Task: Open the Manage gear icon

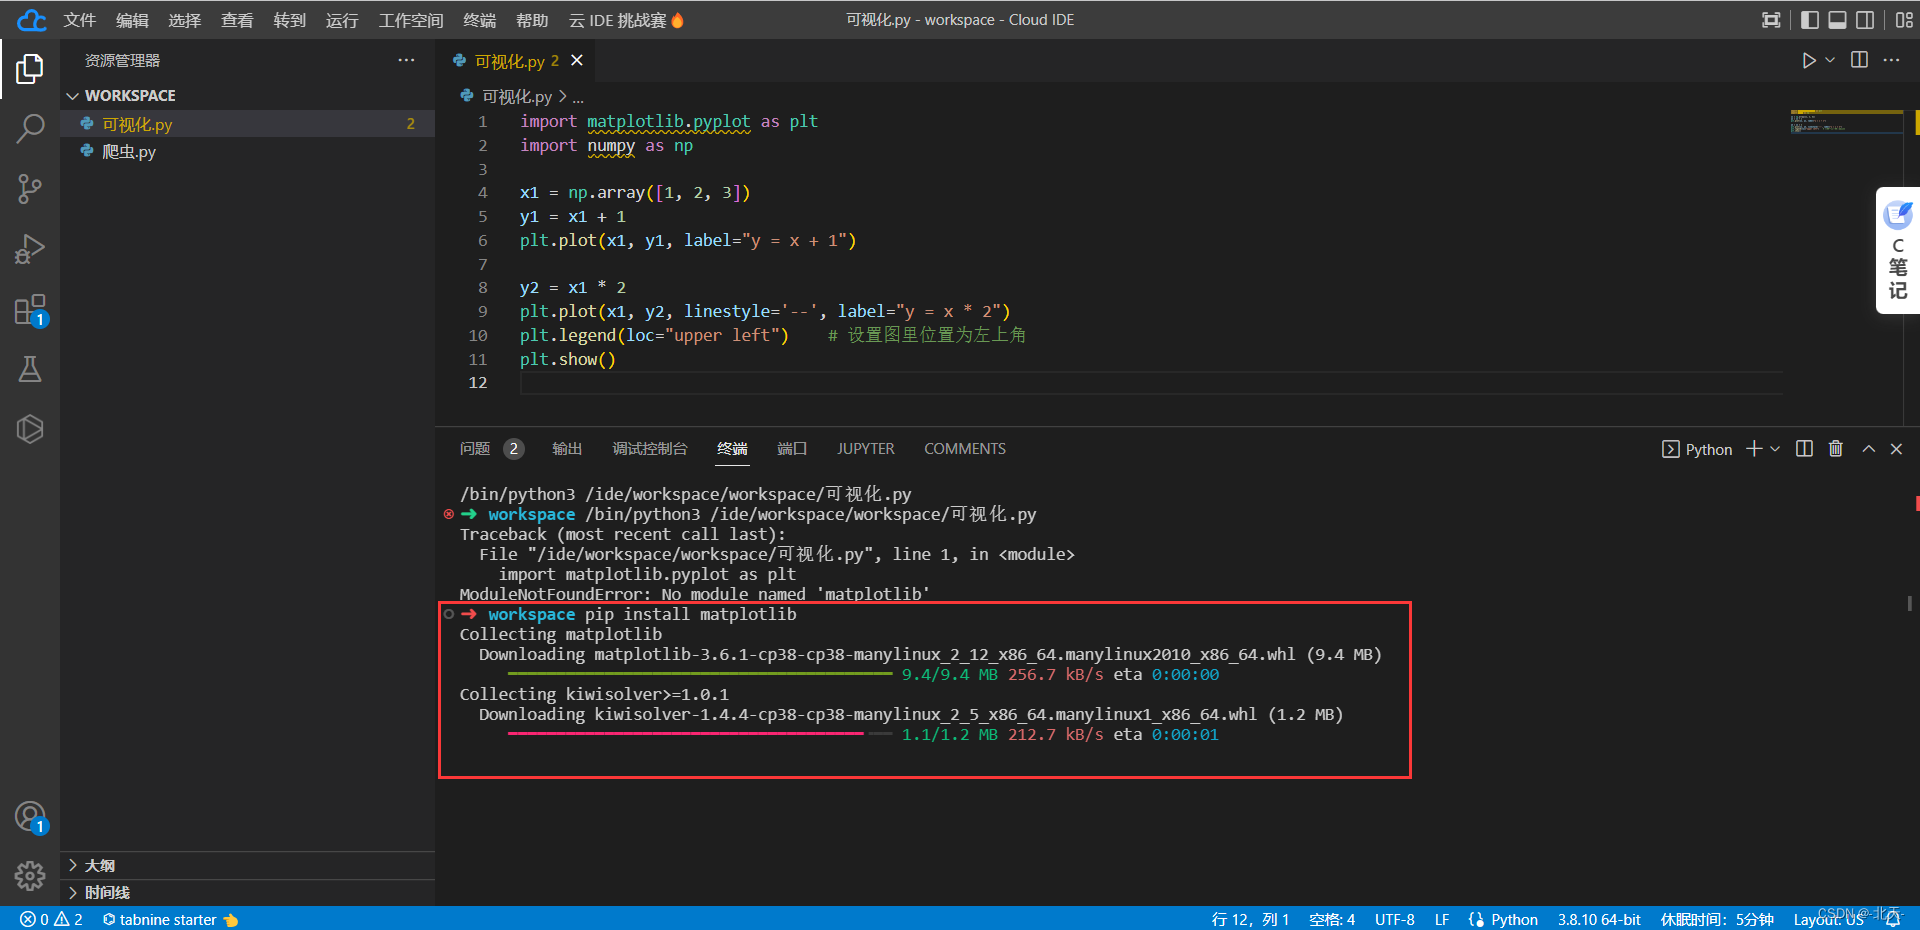Action: tap(30, 876)
